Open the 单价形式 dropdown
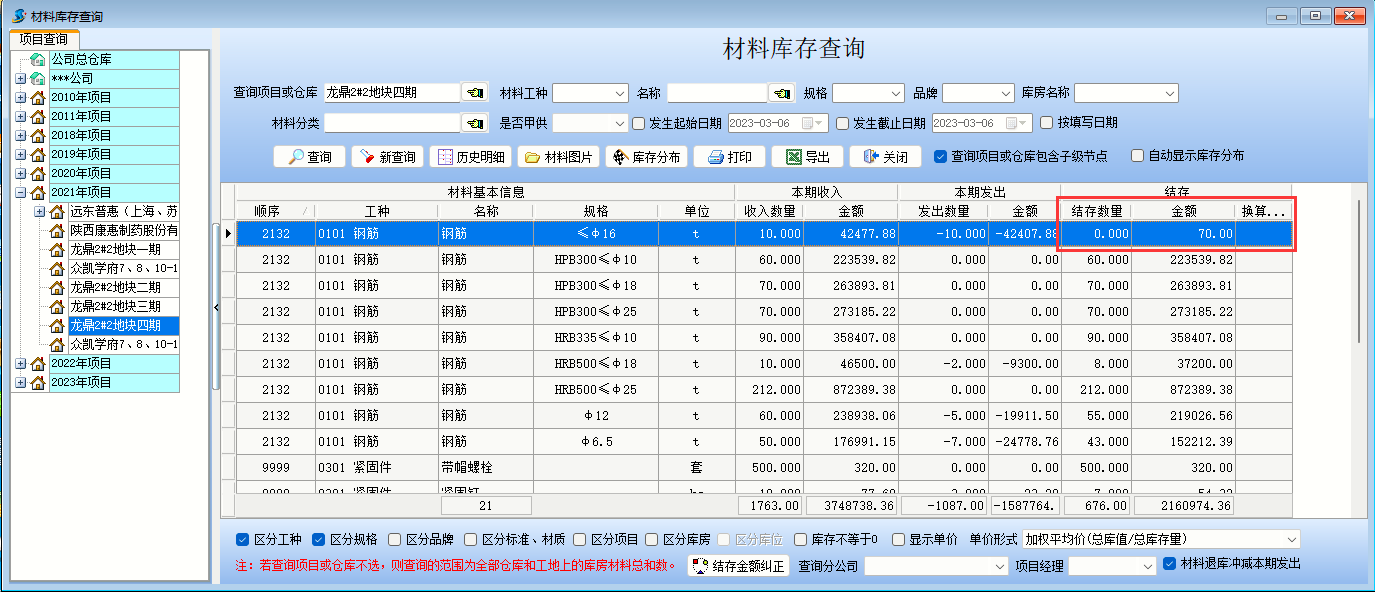Screen dimensions: 1375x592 [x=1291, y=539]
